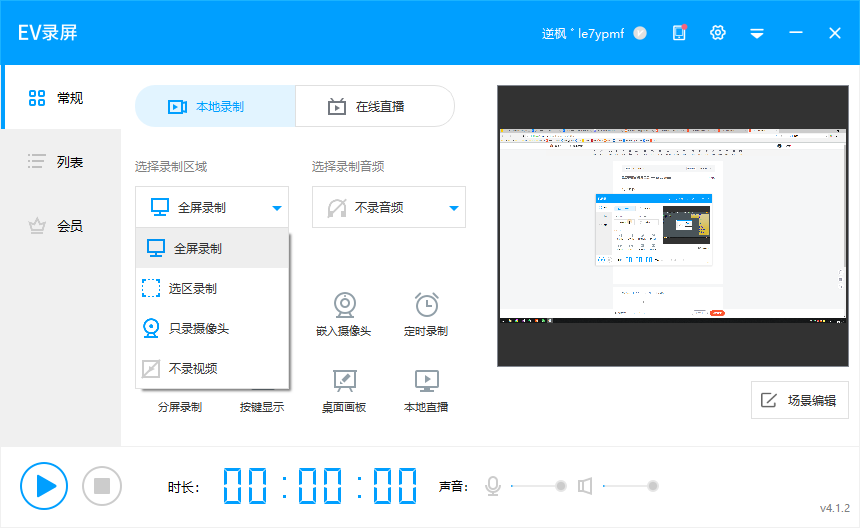Click the verified badge beside username
The image size is (860, 528).
[x=640, y=33]
